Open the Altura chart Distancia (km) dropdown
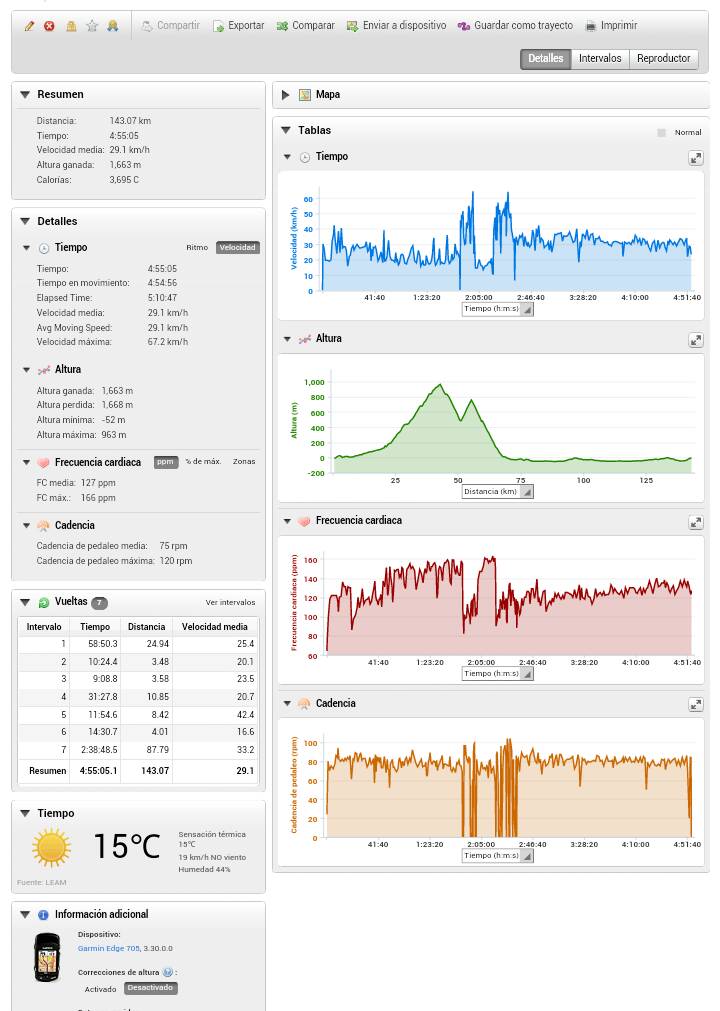The height and width of the screenshot is (1011, 720). click(x=497, y=492)
